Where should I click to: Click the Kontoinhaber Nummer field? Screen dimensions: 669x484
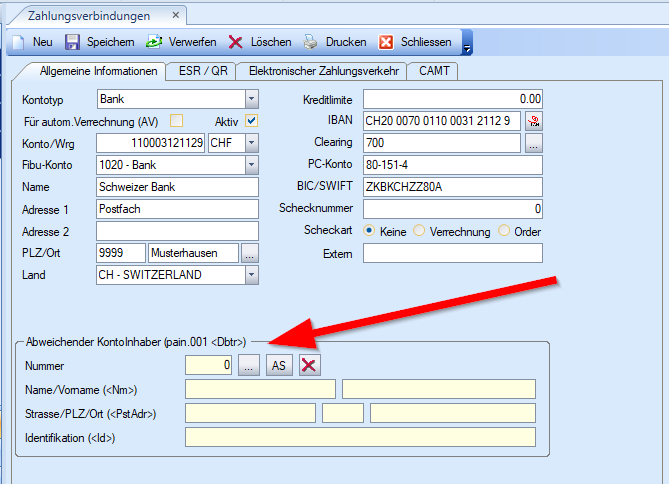tap(209, 365)
